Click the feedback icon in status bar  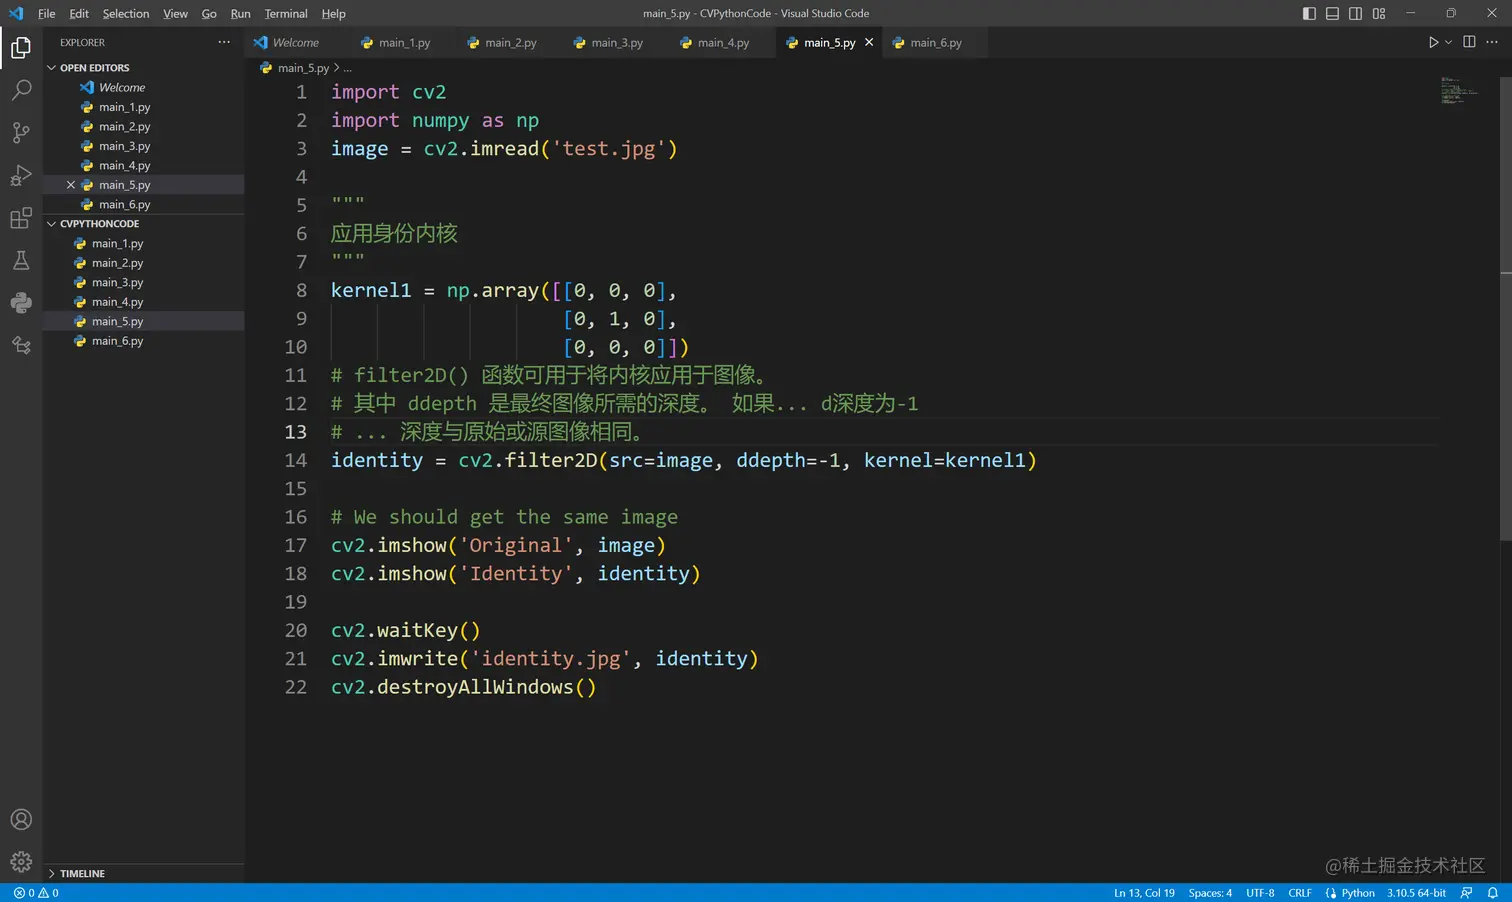coord(1466,893)
